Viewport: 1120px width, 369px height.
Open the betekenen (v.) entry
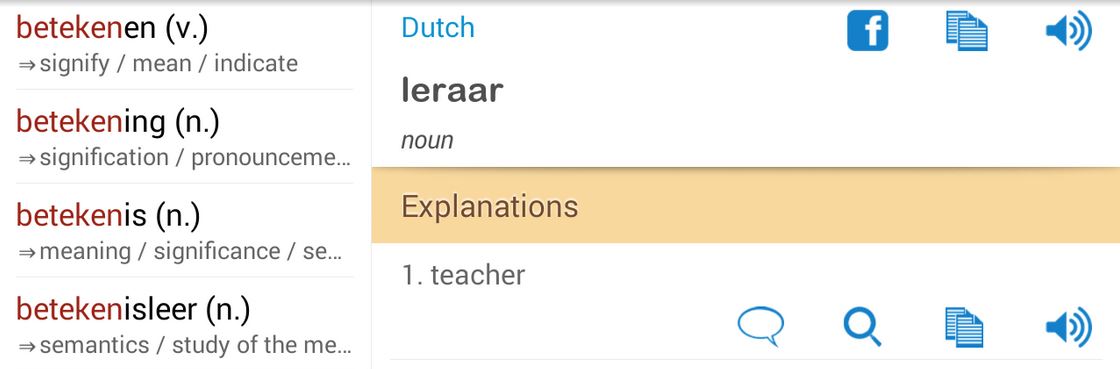[184, 45]
